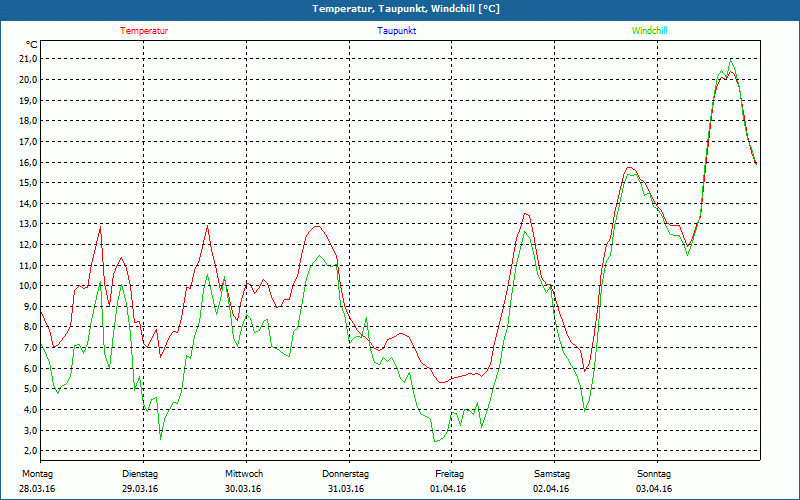Click the Donnerstag day label
The height and width of the screenshot is (500, 800).
(x=345, y=474)
